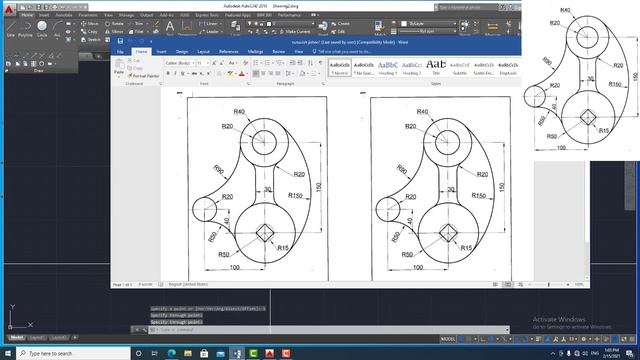Click Match Properties icon in AutoCAD
640x360 pixels.
pyautogui.click(x=379, y=28)
